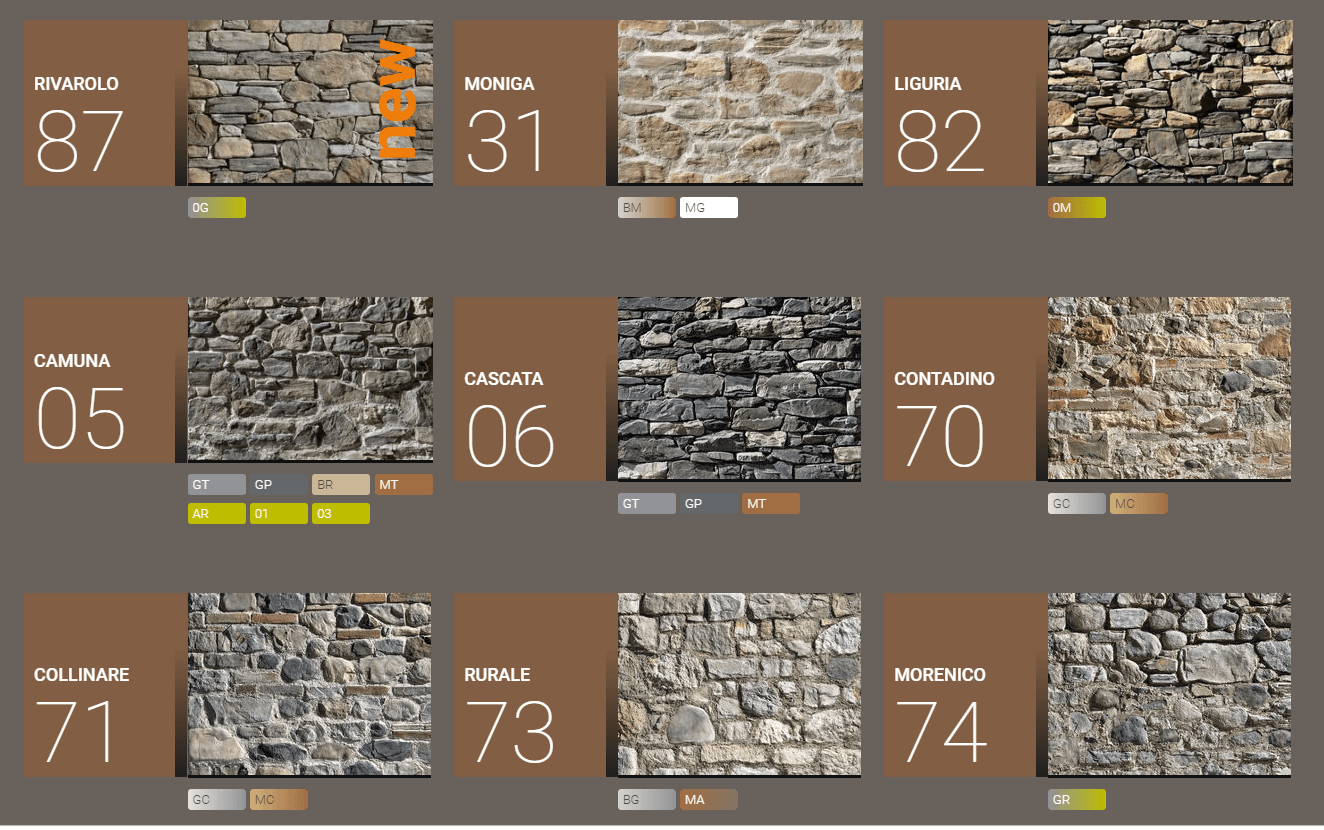Select the 0G color swatch under Rivarolo
The width and height of the screenshot is (1324, 830).
pyautogui.click(x=217, y=208)
